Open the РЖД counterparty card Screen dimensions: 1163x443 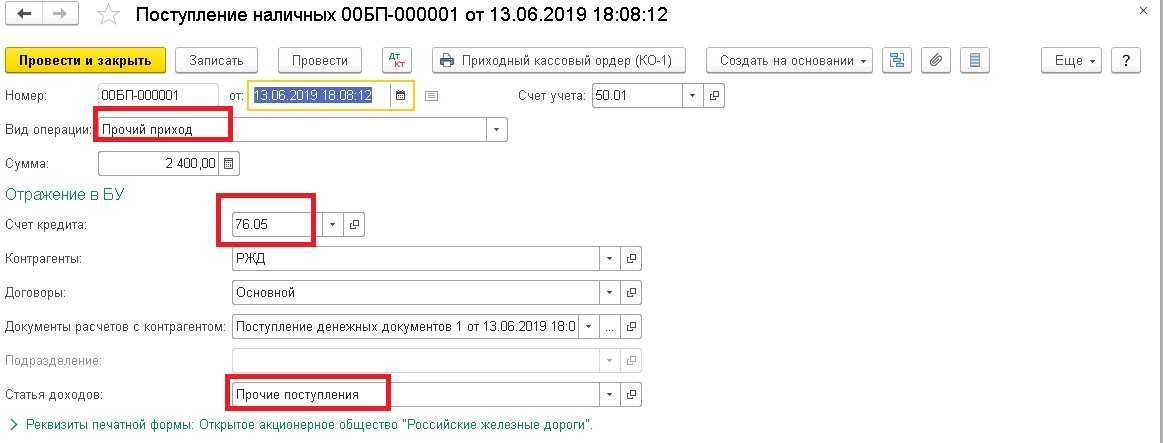(631, 258)
